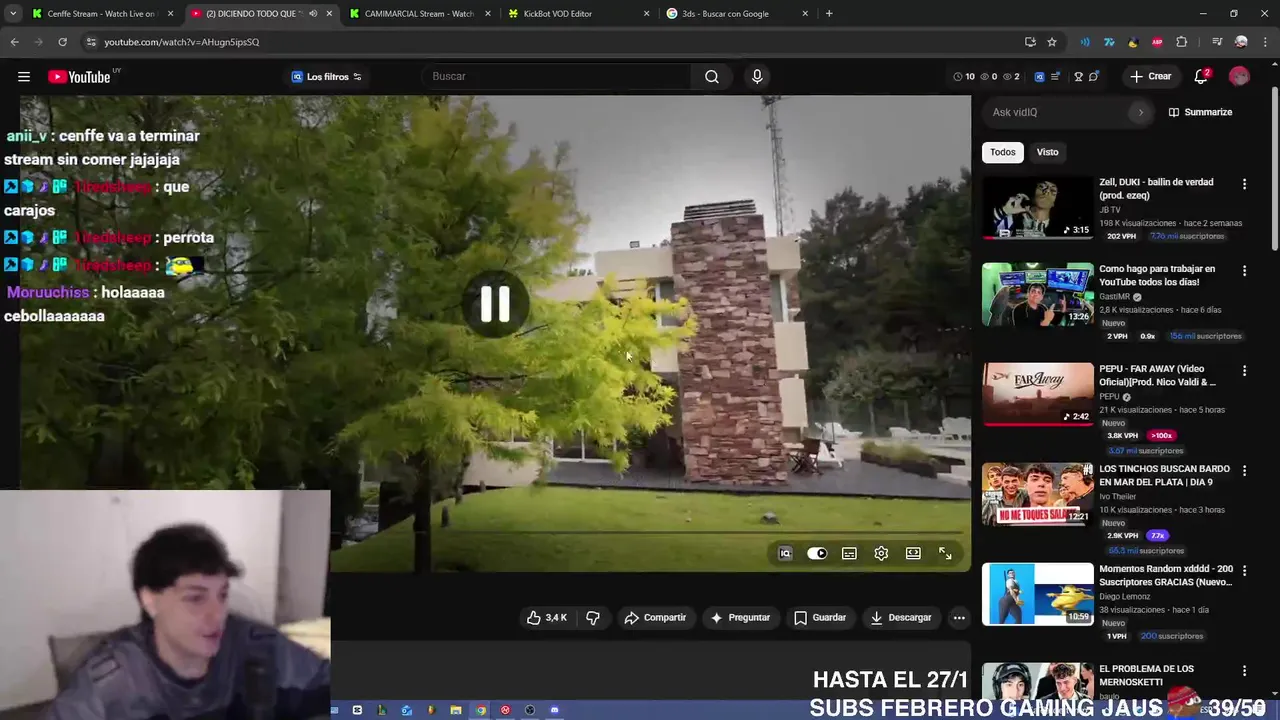Open options for Como hago para trabajar video

(1244, 271)
